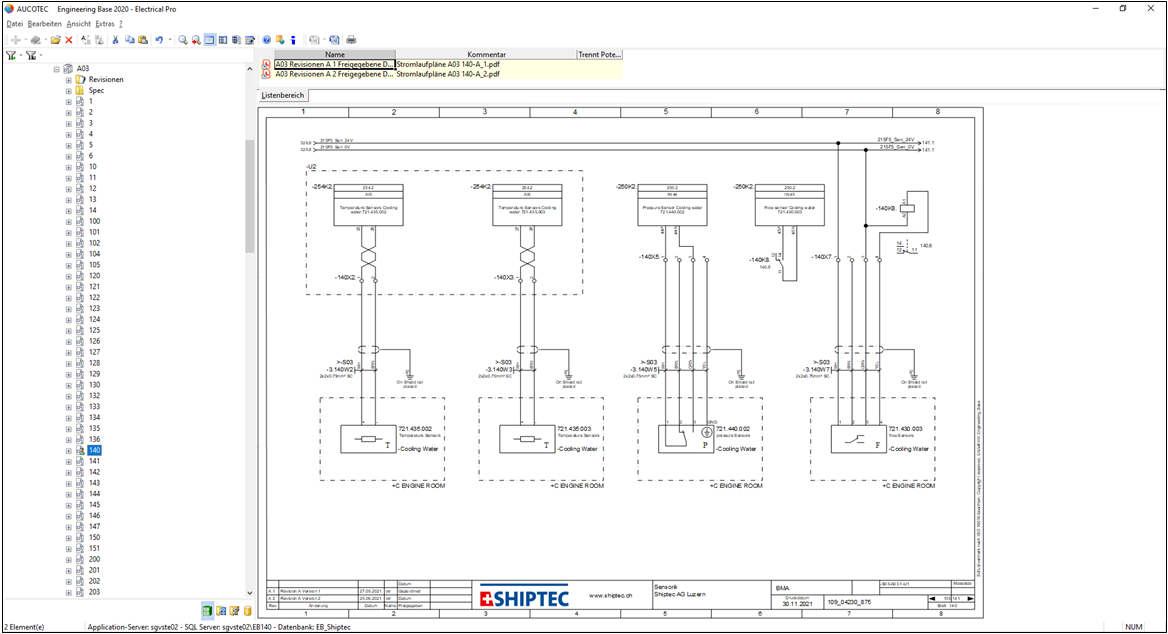This screenshot has height=634, width=1168.
Task: Click the tree panel scrollbar thumb
Action: [250, 195]
